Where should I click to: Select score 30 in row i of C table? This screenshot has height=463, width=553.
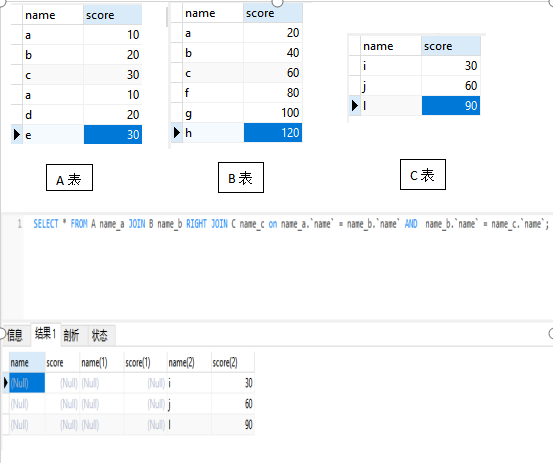click(451, 66)
